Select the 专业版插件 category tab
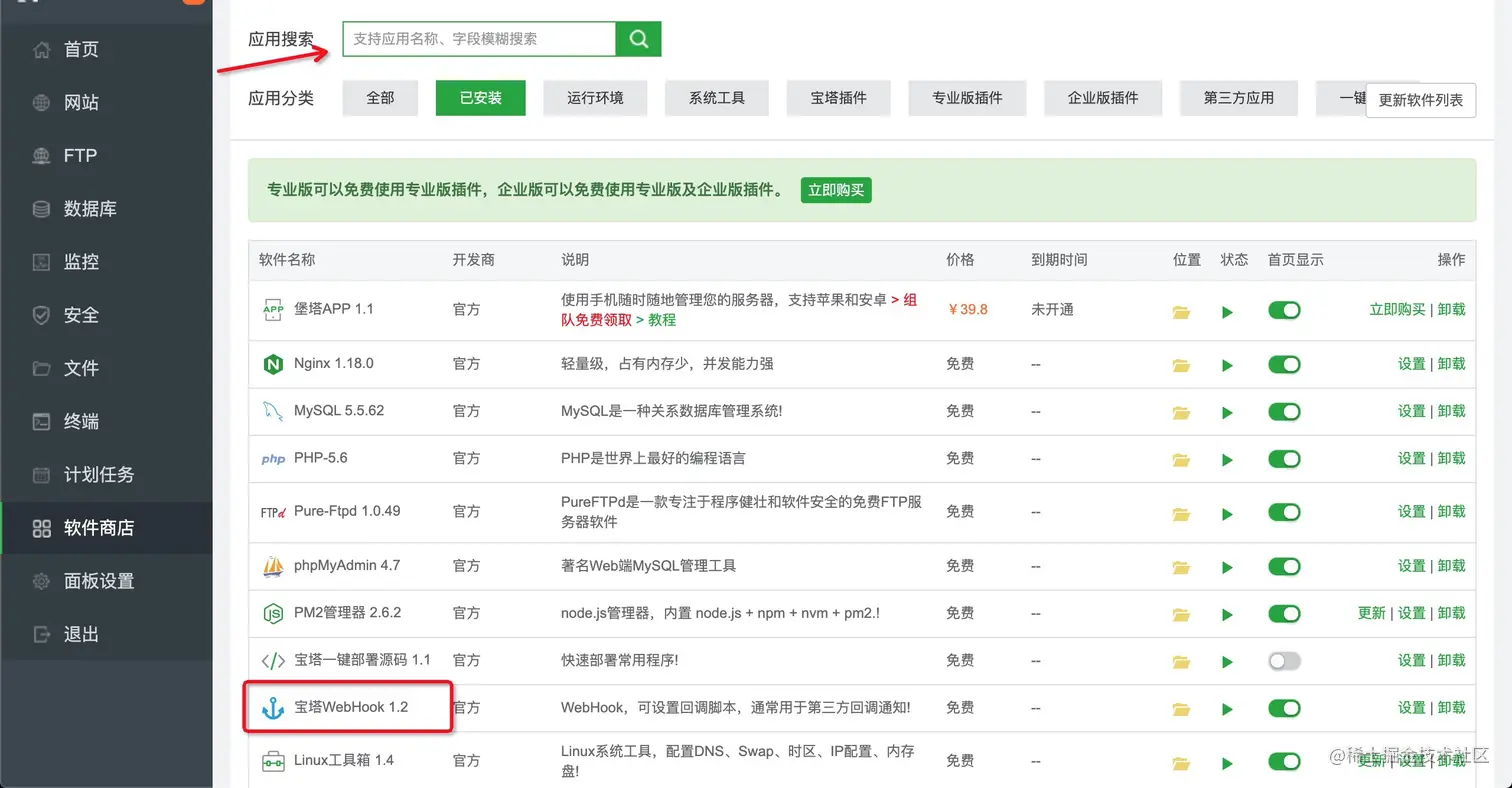The image size is (1512, 788). pos(967,98)
